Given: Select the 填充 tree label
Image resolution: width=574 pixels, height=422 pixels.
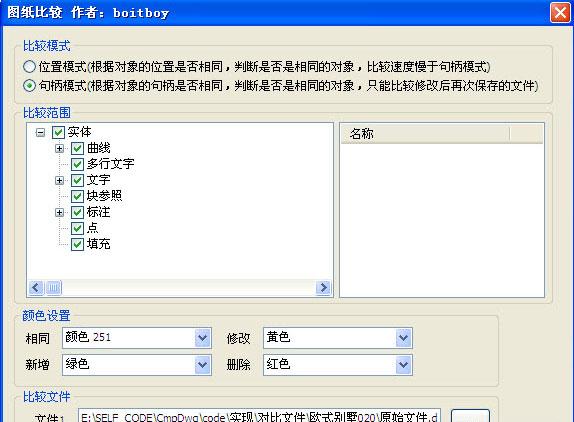Looking at the screenshot, I should click(98, 244).
